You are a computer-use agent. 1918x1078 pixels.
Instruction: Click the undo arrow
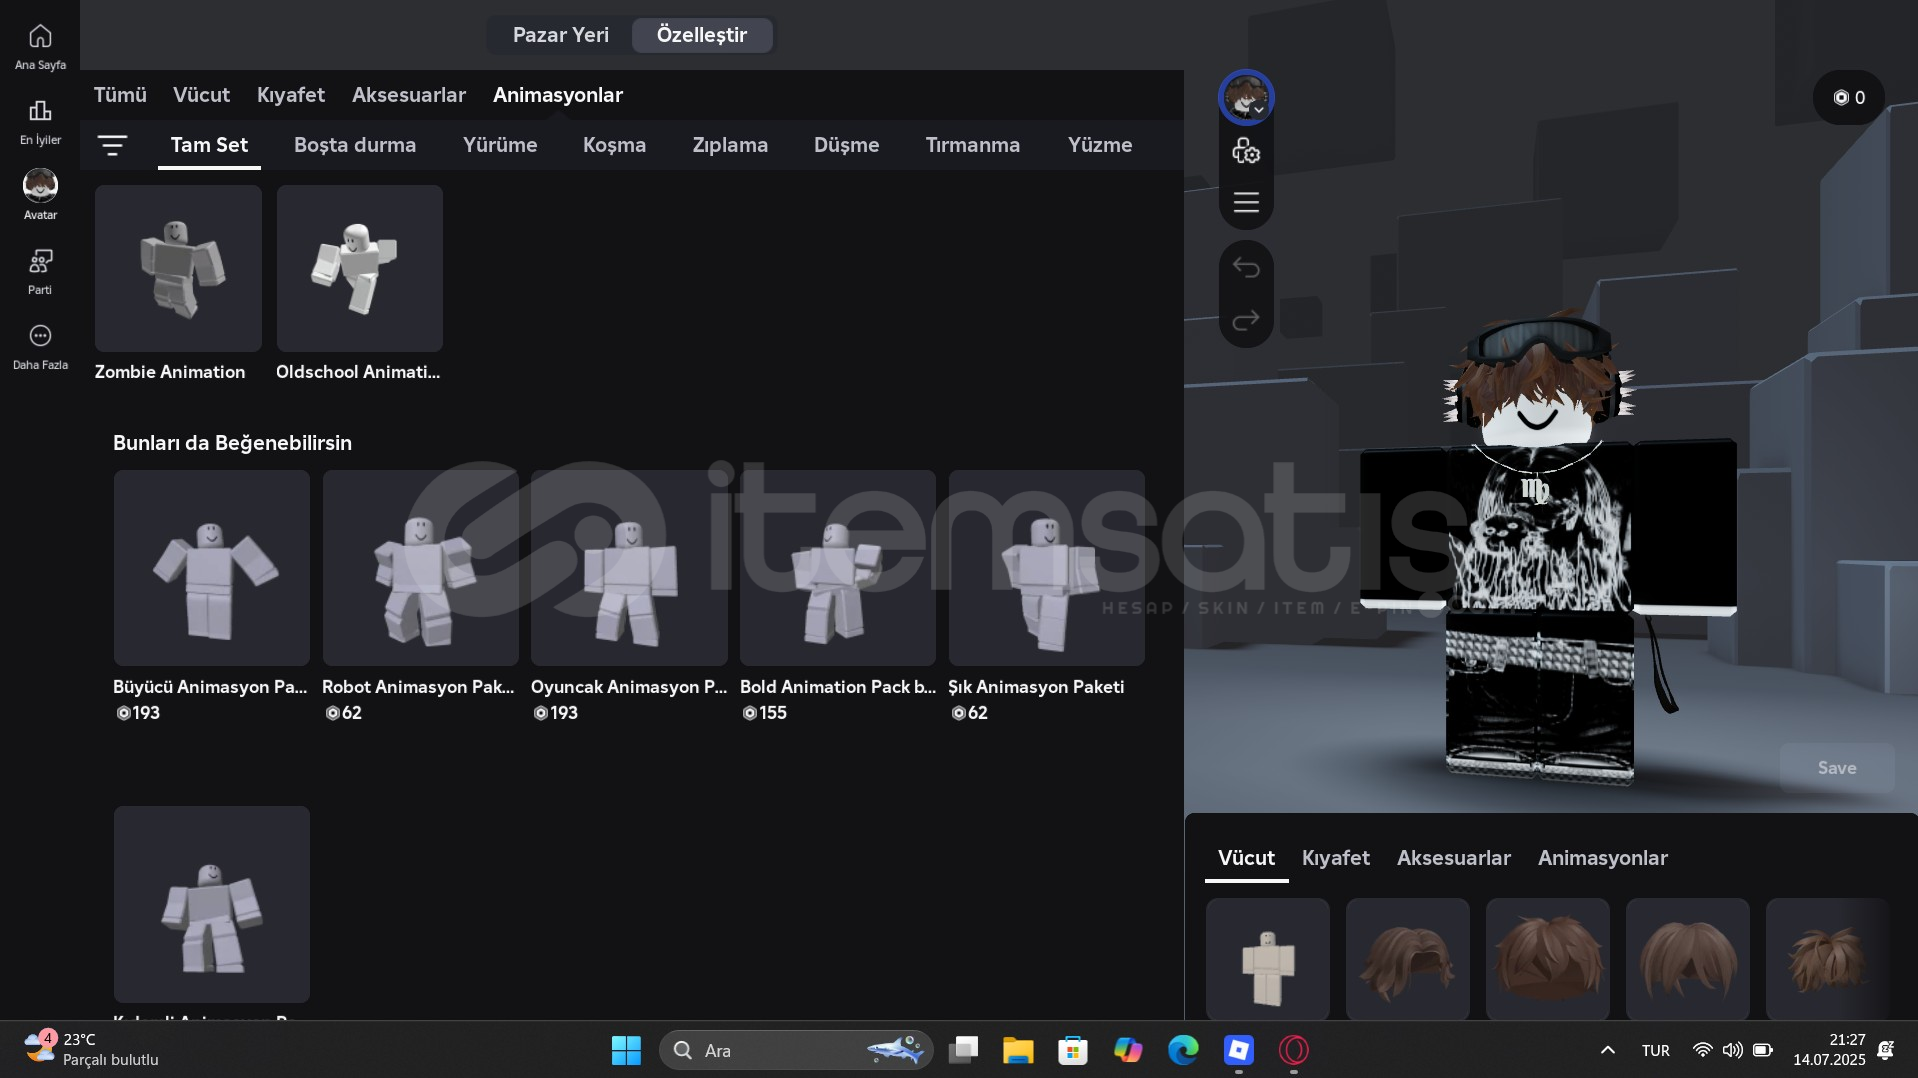pos(1246,267)
